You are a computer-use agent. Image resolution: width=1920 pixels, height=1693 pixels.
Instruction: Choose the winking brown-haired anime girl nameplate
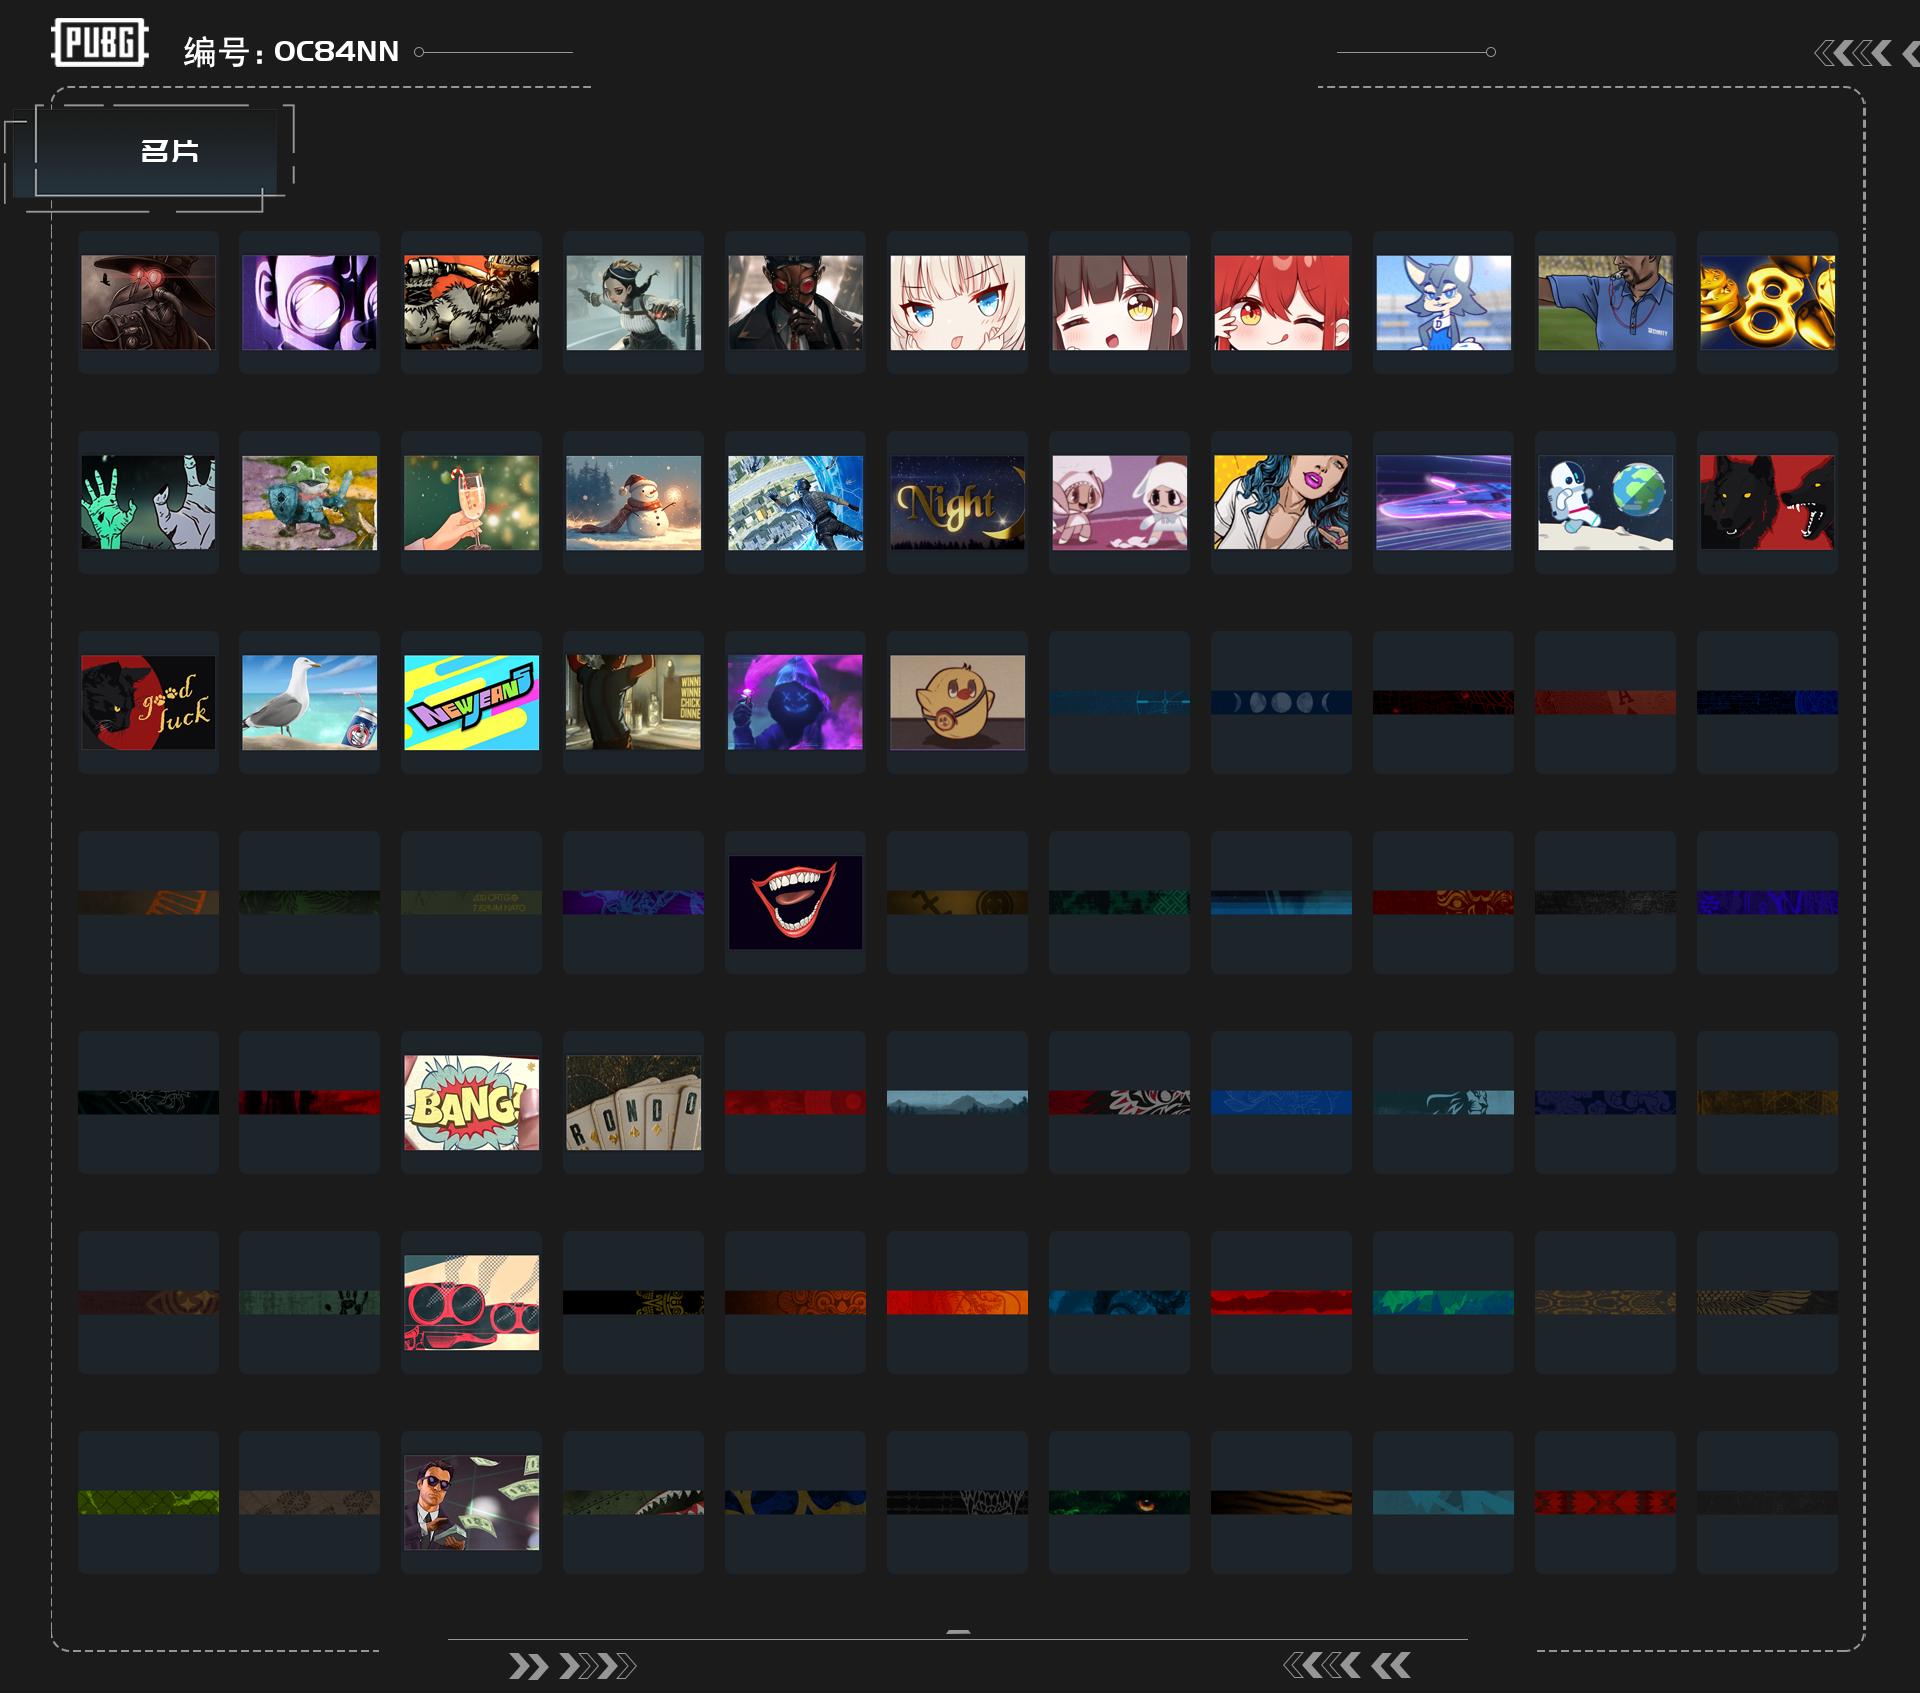(x=1120, y=302)
